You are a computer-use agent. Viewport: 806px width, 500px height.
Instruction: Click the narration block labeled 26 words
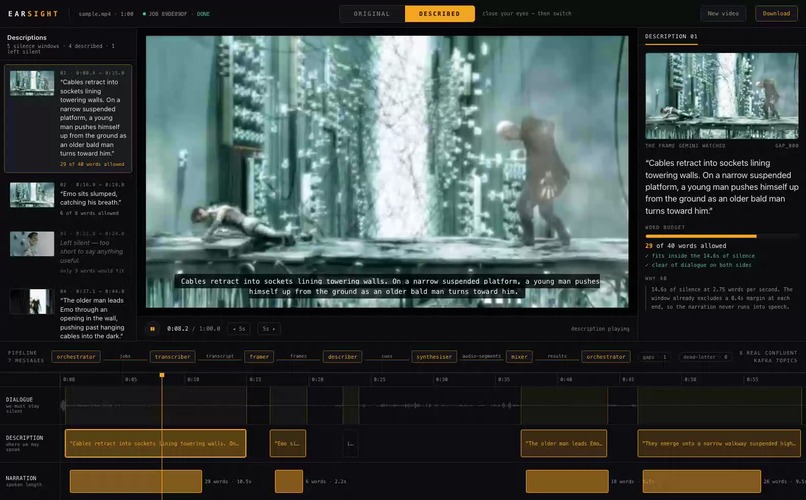click(702, 482)
